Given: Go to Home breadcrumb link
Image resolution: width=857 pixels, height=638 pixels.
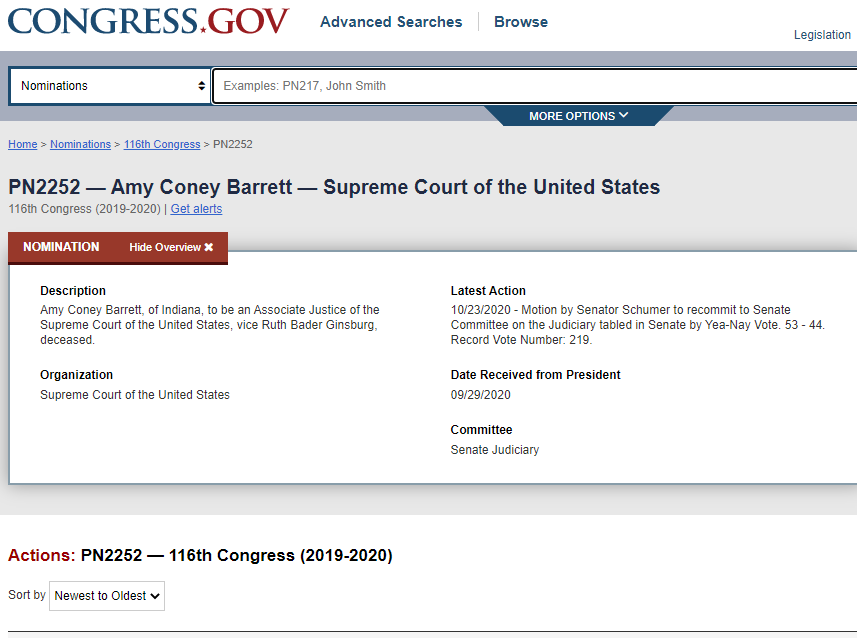Looking at the screenshot, I should pyautogui.click(x=22, y=144).
